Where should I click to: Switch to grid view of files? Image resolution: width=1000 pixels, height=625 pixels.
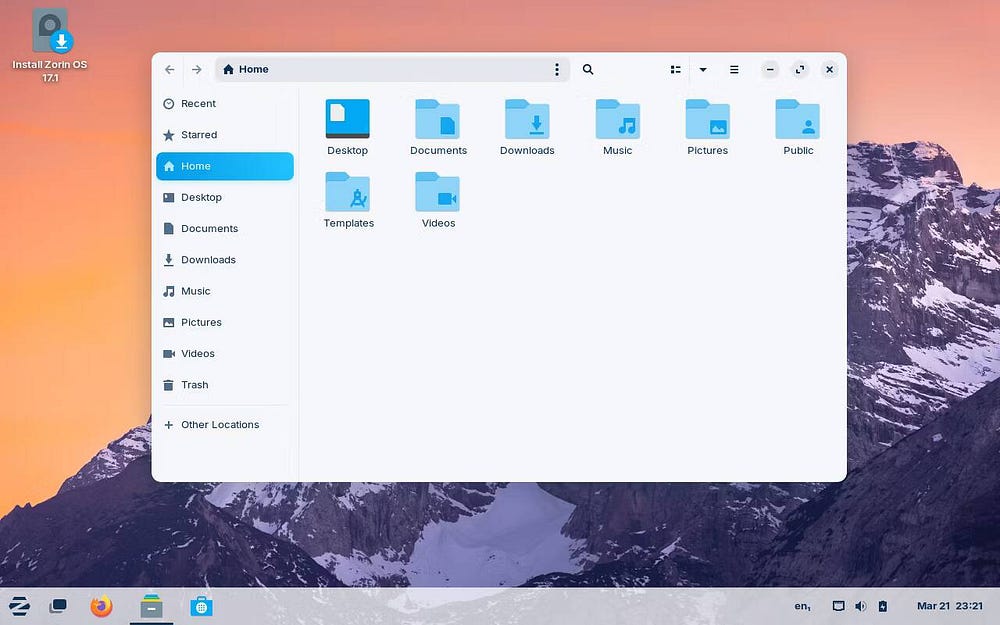click(x=675, y=69)
